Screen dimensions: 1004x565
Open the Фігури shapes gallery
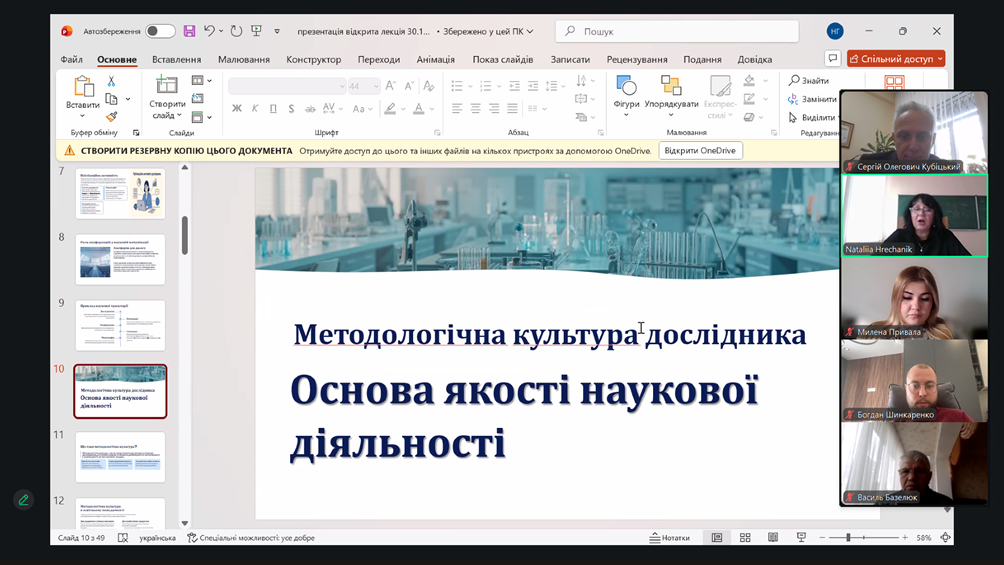[626, 95]
